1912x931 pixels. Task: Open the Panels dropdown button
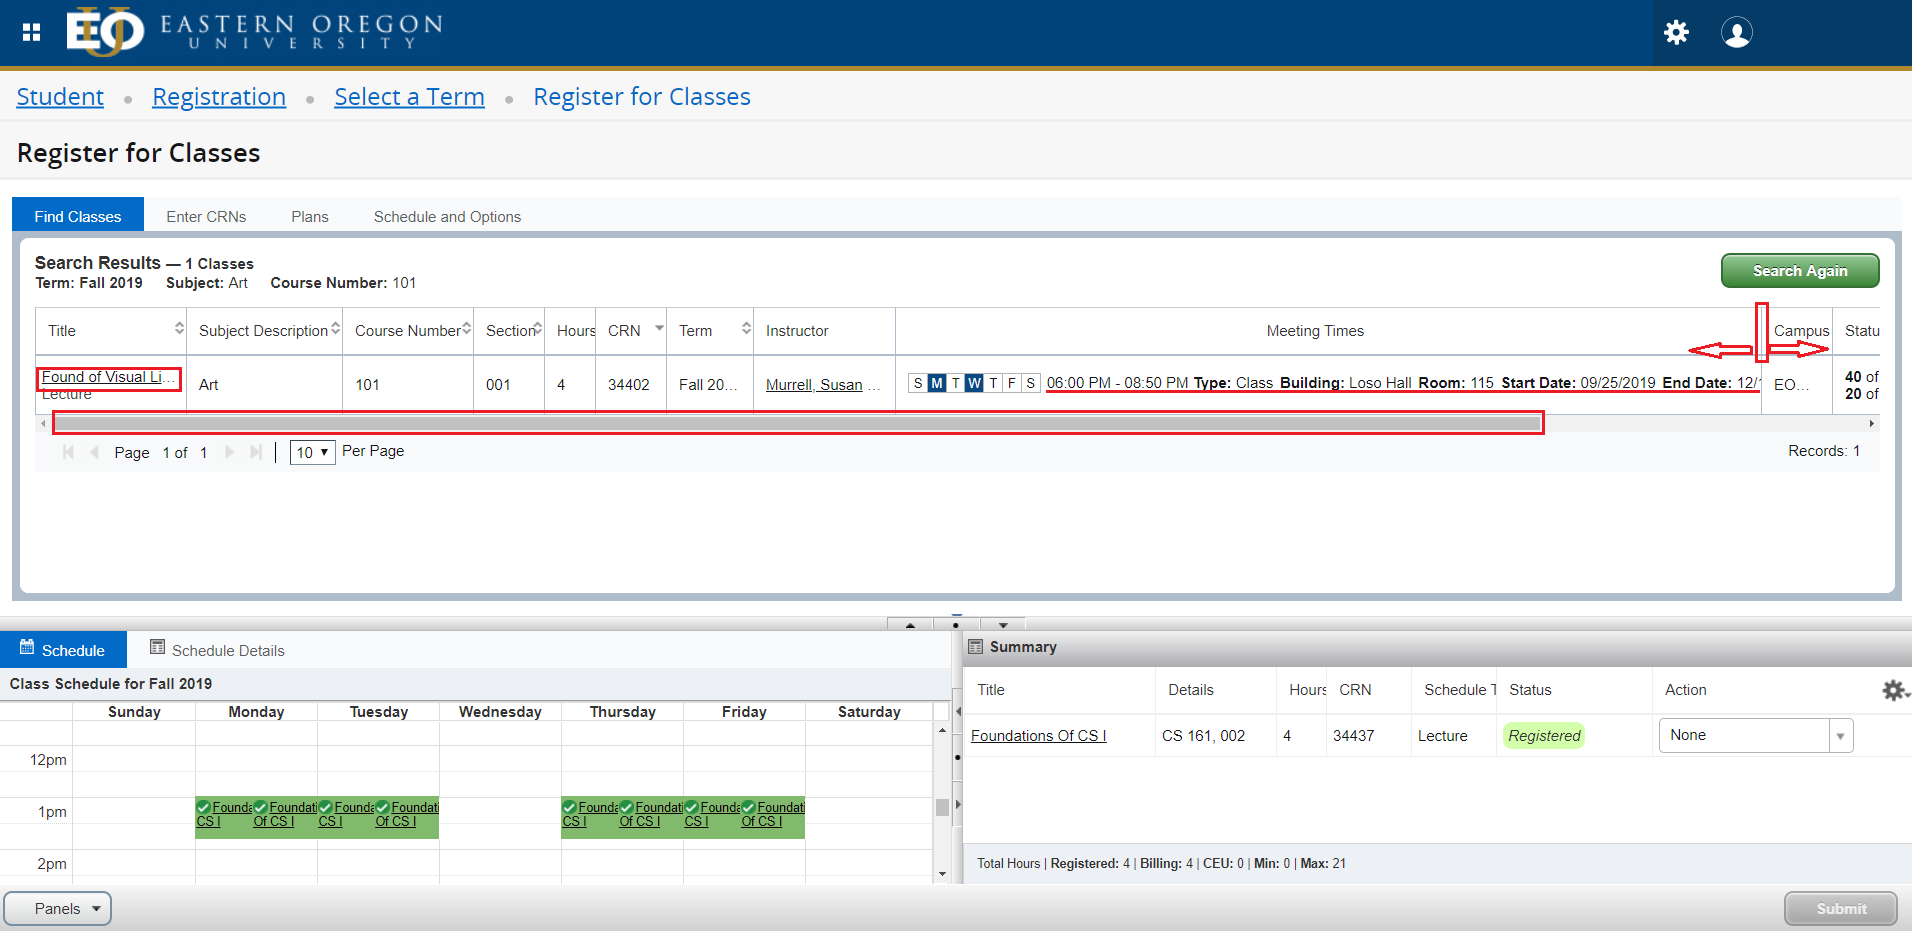pyautogui.click(x=58, y=908)
